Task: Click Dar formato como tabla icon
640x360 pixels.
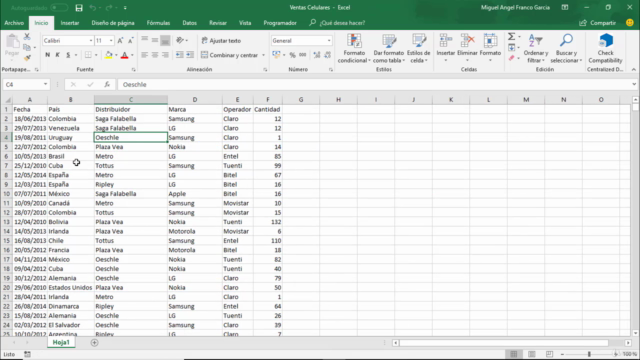Action: pyautogui.click(x=389, y=41)
